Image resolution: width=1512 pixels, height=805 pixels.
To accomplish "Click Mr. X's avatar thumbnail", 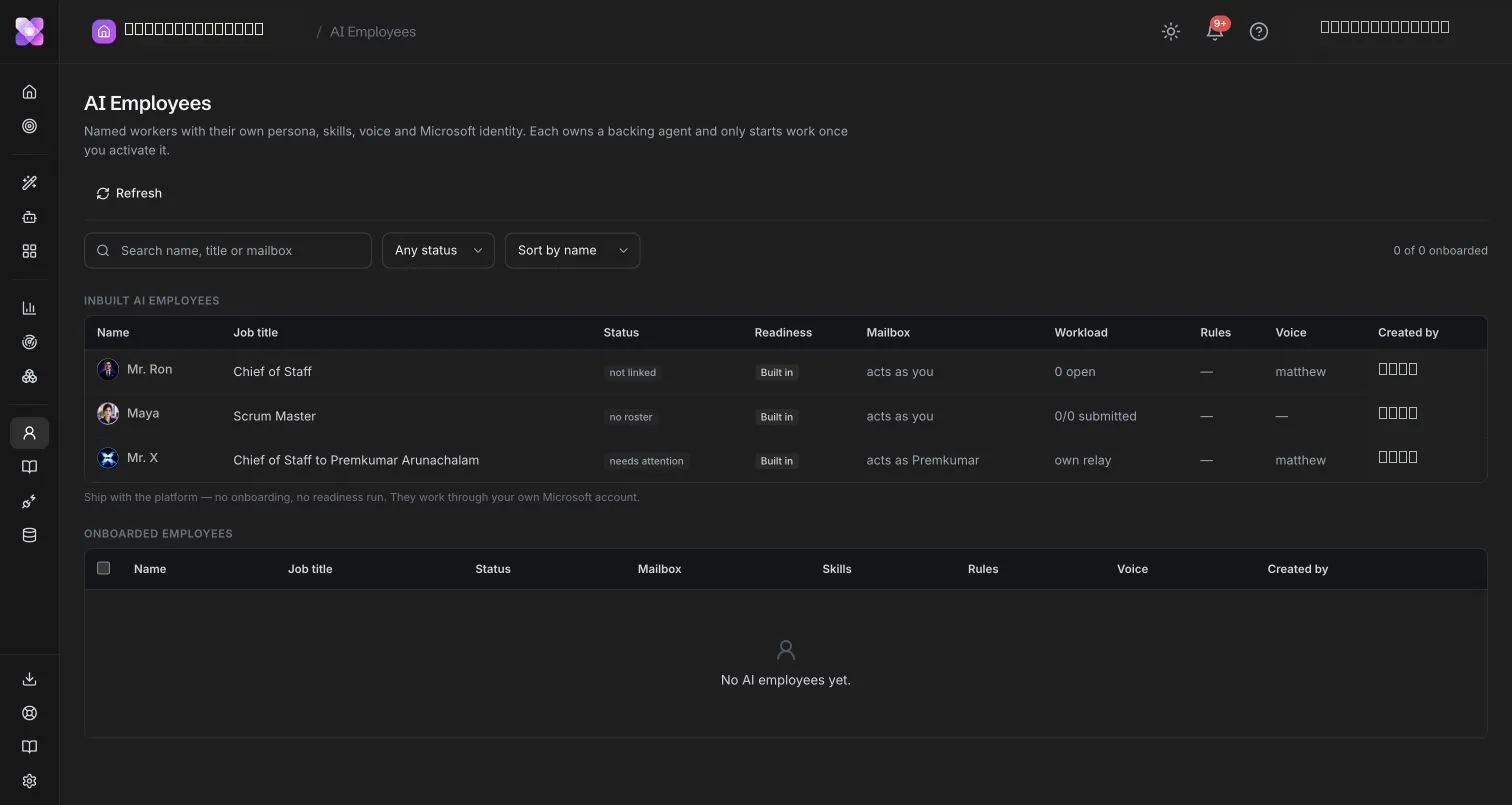I will tap(108, 458).
